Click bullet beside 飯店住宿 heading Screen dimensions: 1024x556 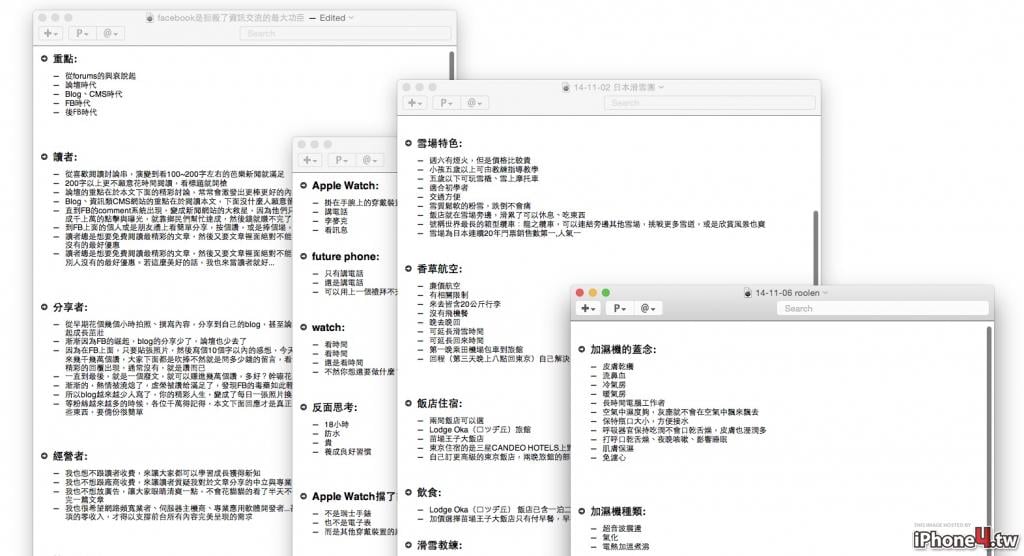(408, 403)
